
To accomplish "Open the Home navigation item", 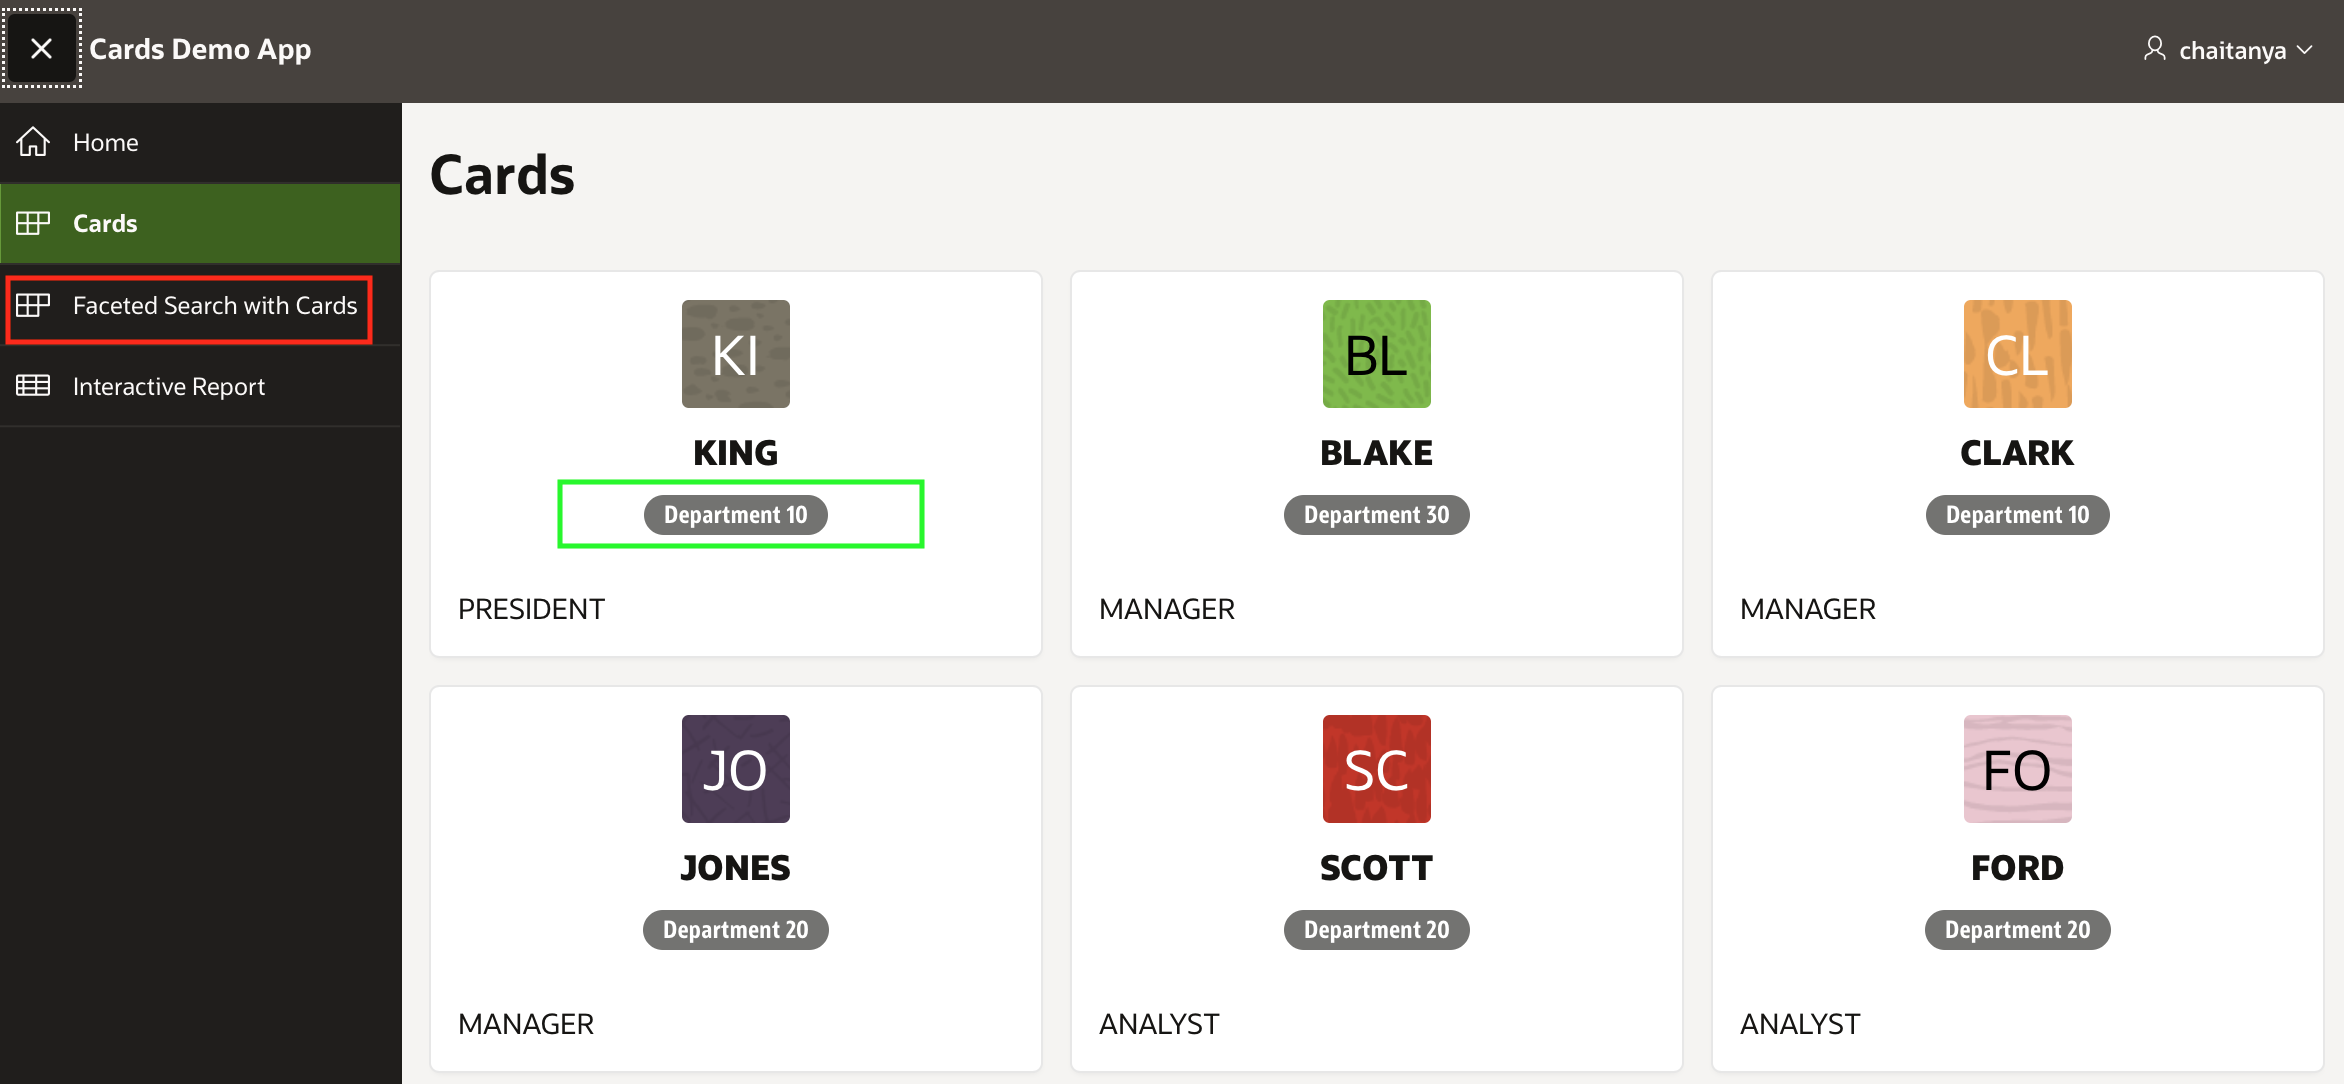I will 106,142.
